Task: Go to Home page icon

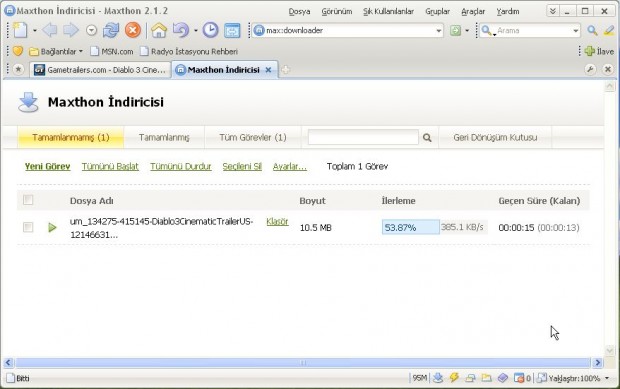Action: tap(159, 30)
